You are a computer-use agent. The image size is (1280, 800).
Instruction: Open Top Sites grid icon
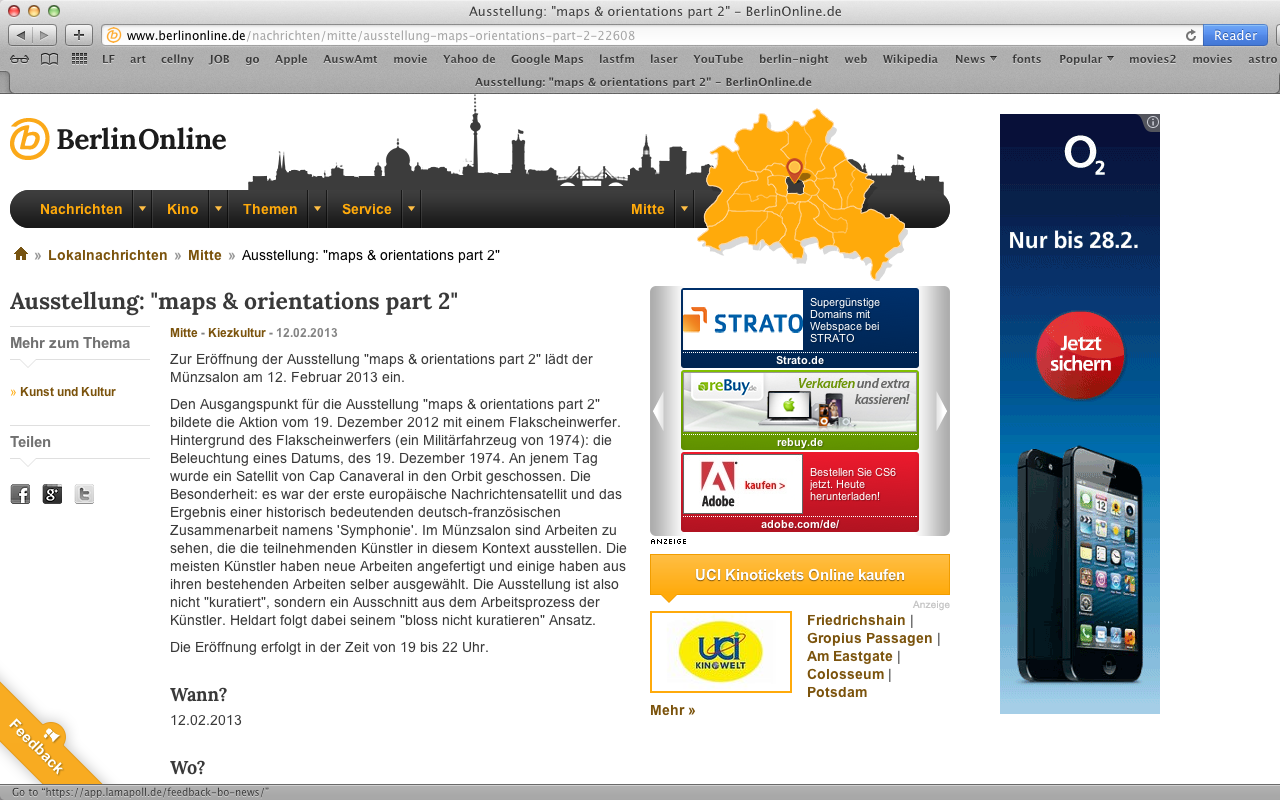click(x=80, y=59)
